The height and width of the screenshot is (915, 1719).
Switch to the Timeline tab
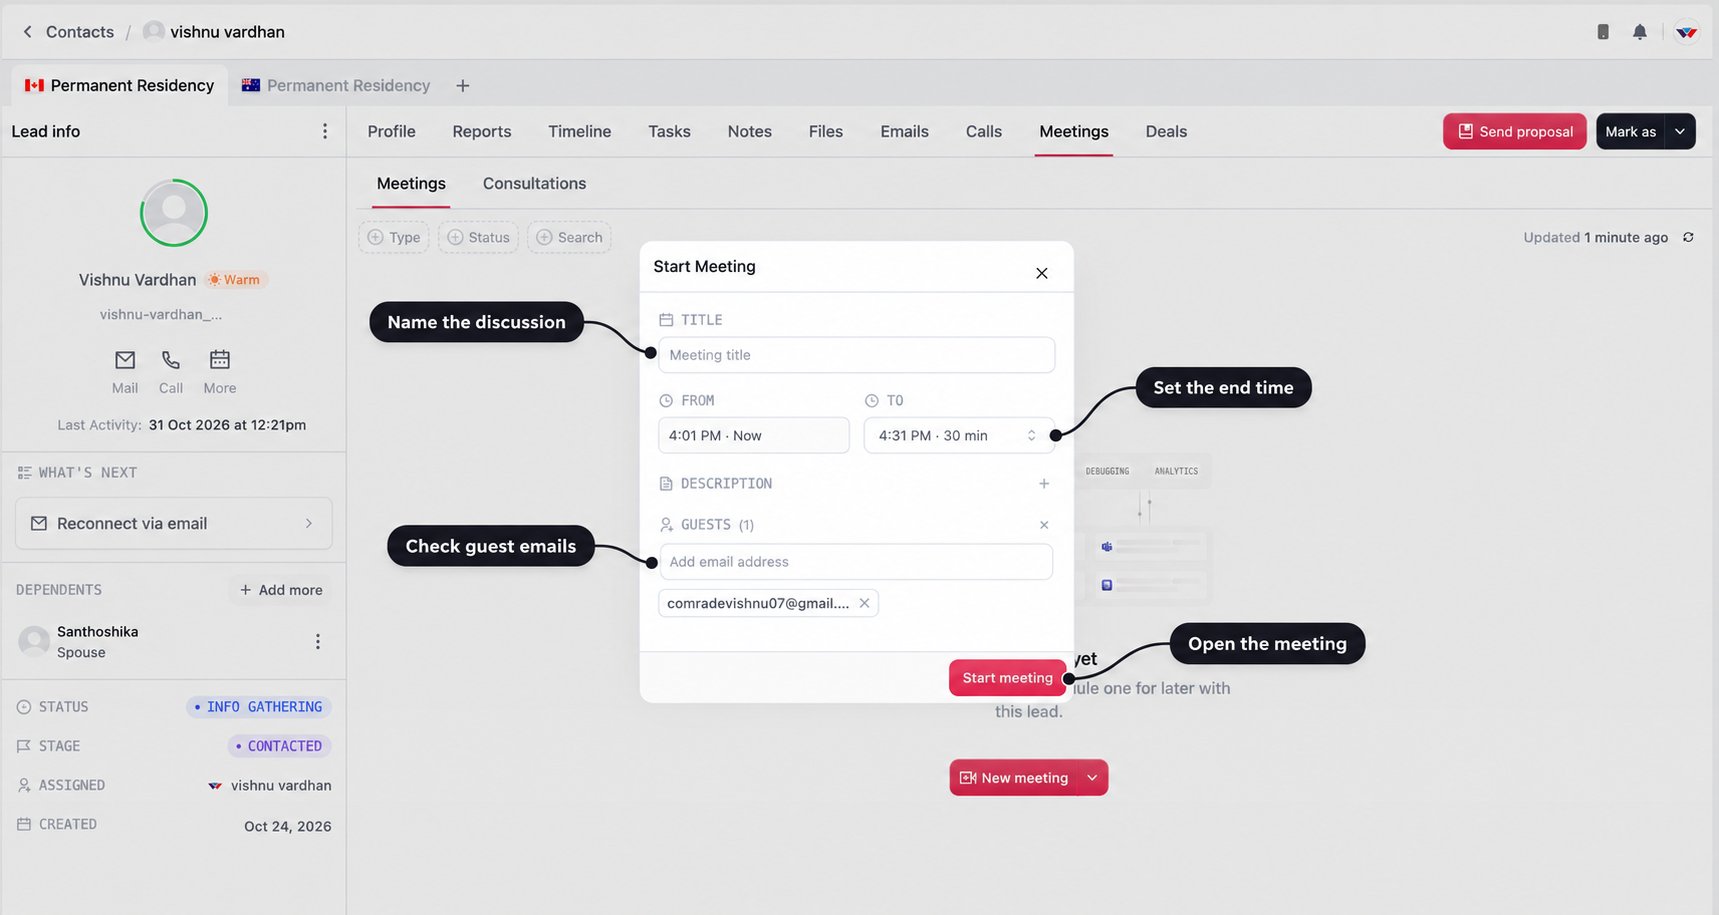tap(579, 131)
